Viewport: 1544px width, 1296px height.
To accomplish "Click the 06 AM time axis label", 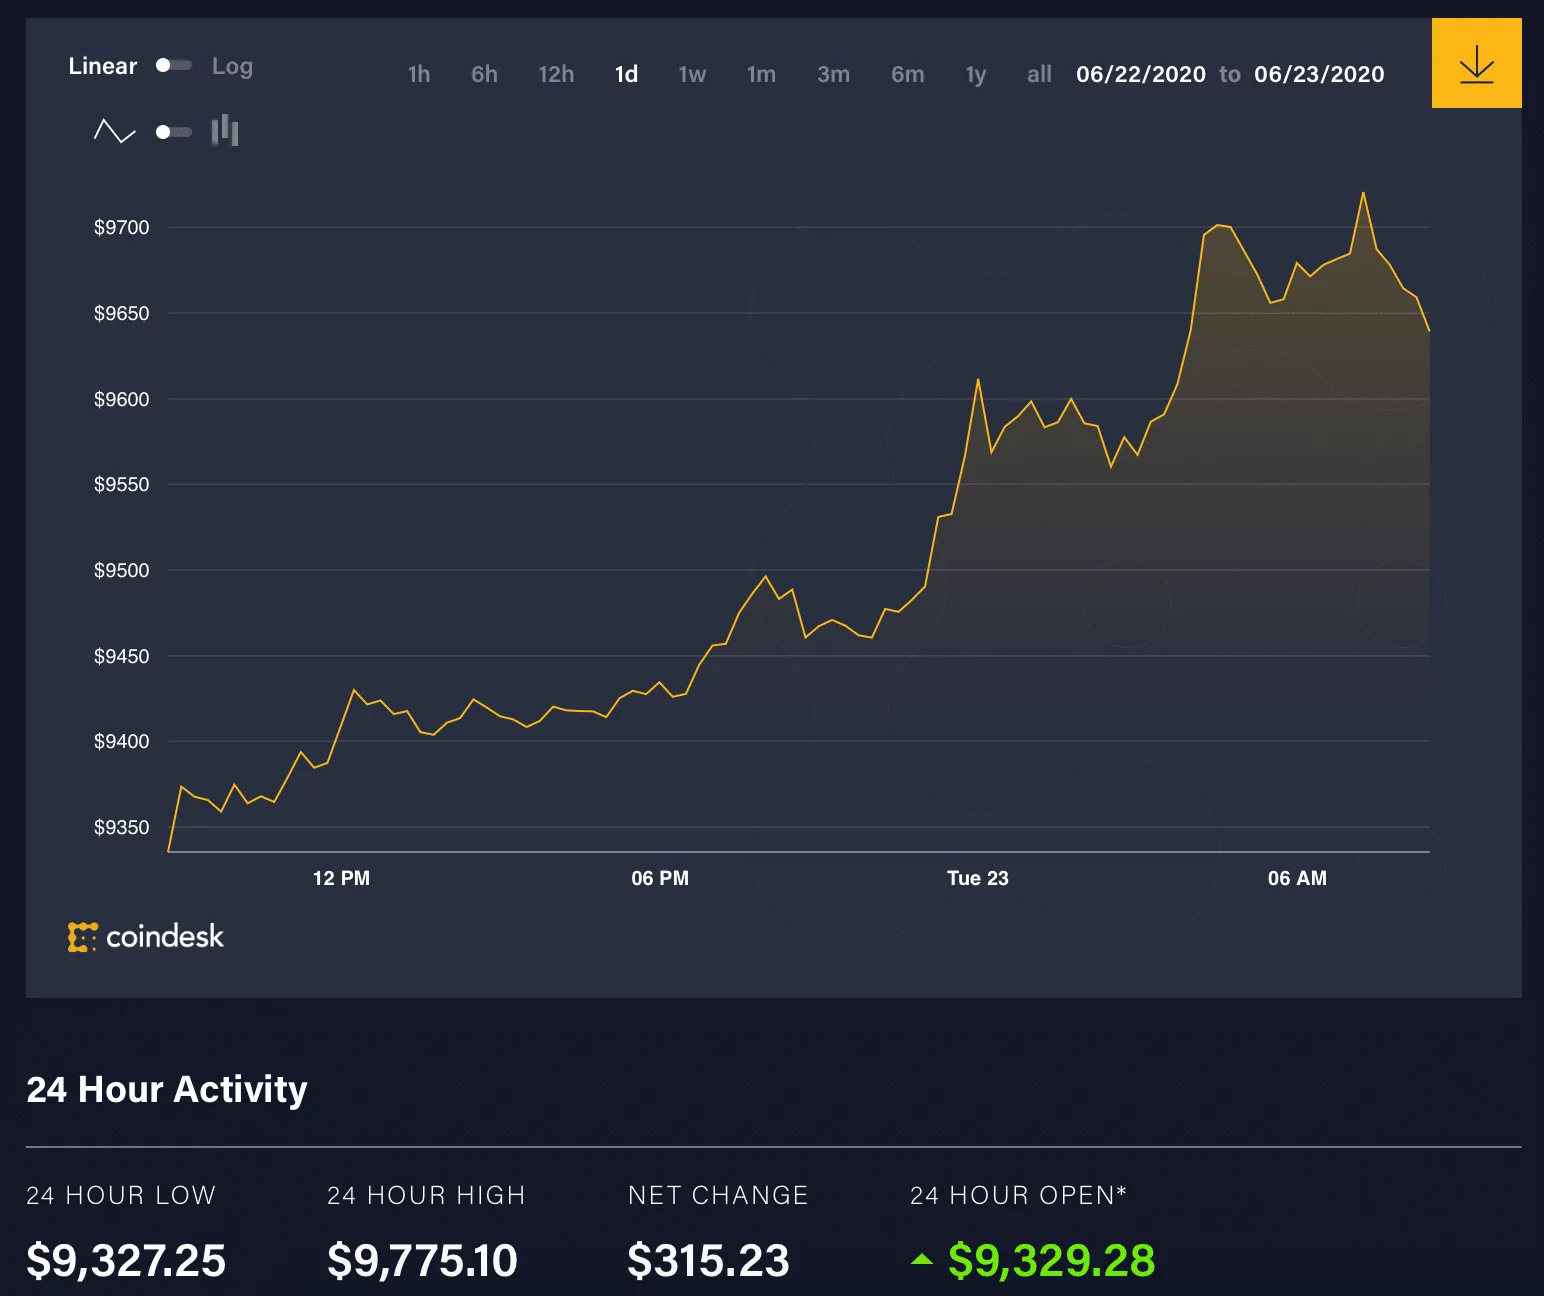I will pos(1297,878).
